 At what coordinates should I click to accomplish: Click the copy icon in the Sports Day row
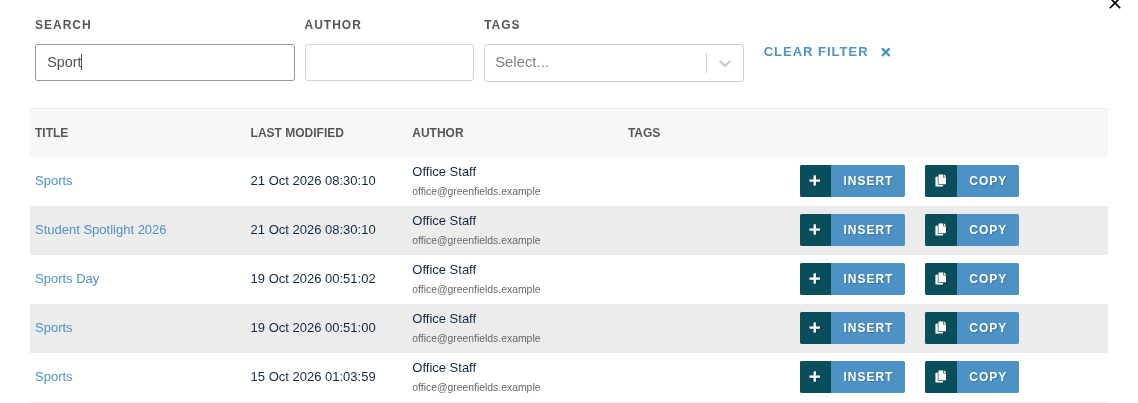[941, 279]
